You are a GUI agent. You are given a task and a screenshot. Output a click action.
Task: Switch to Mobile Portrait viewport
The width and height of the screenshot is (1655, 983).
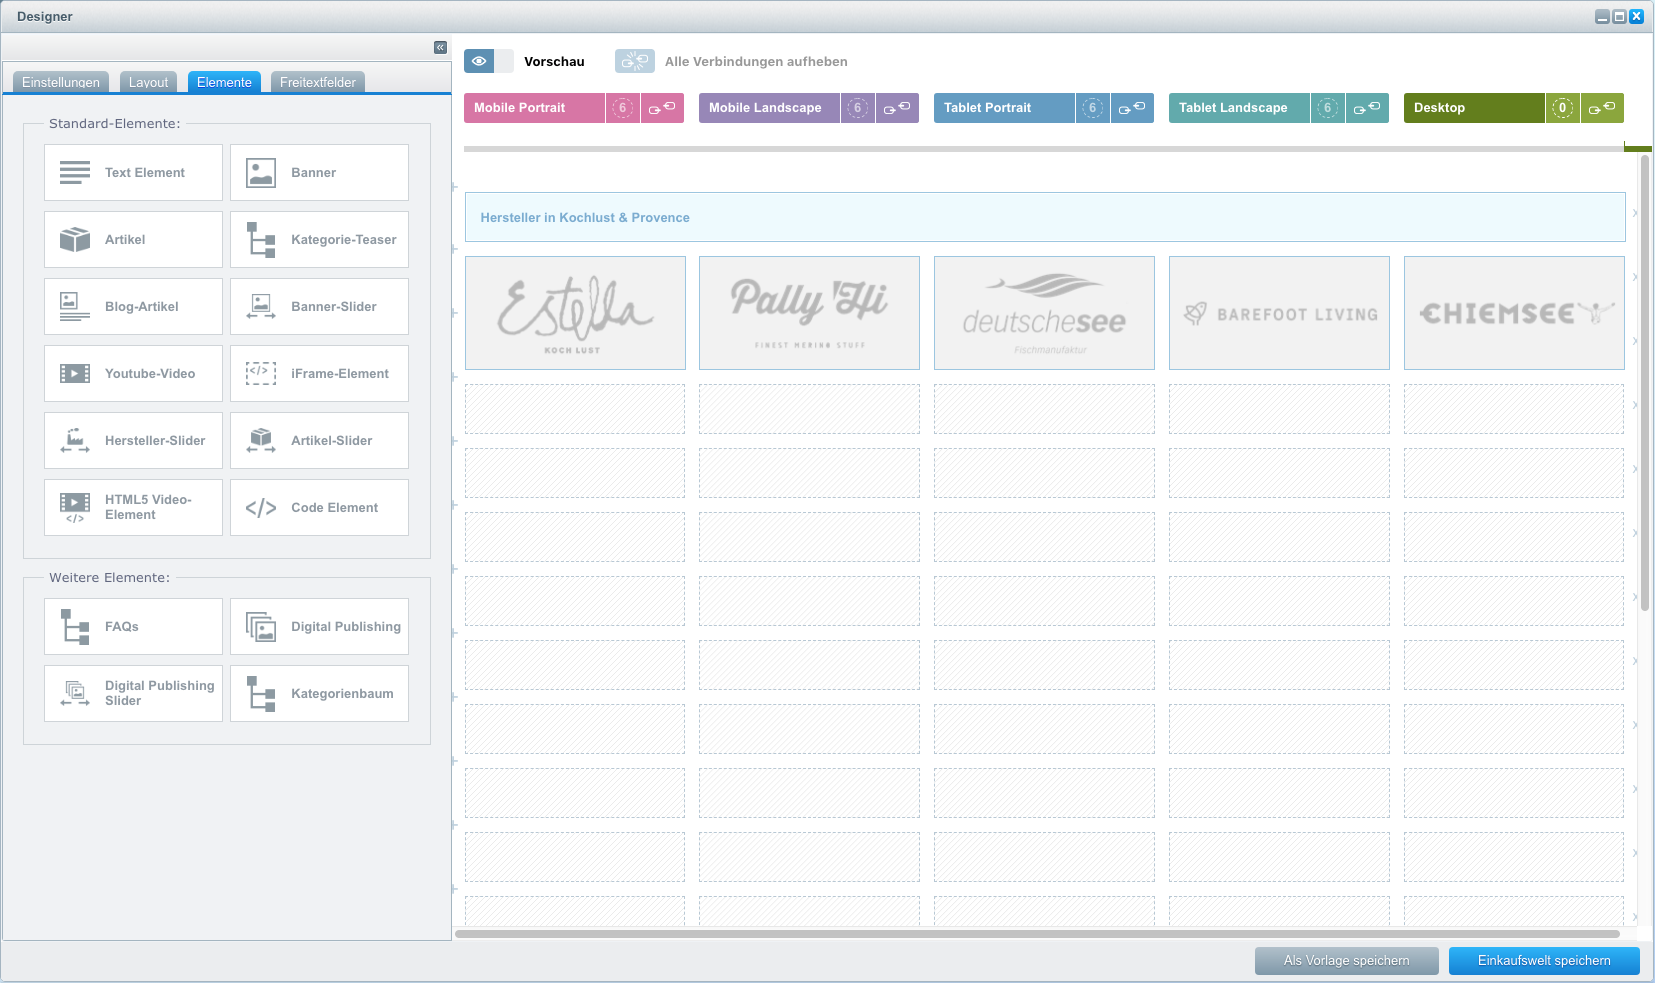pos(534,108)
